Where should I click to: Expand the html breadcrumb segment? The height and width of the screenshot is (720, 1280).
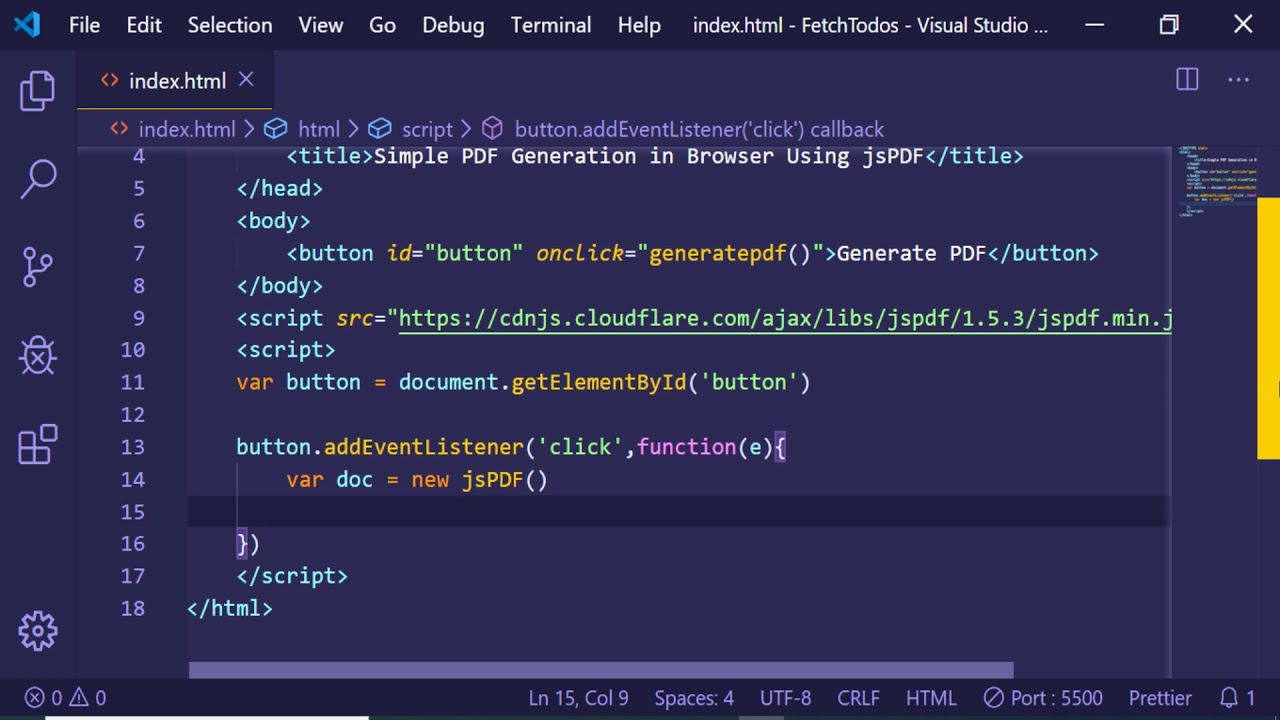(x=318, y=129)
